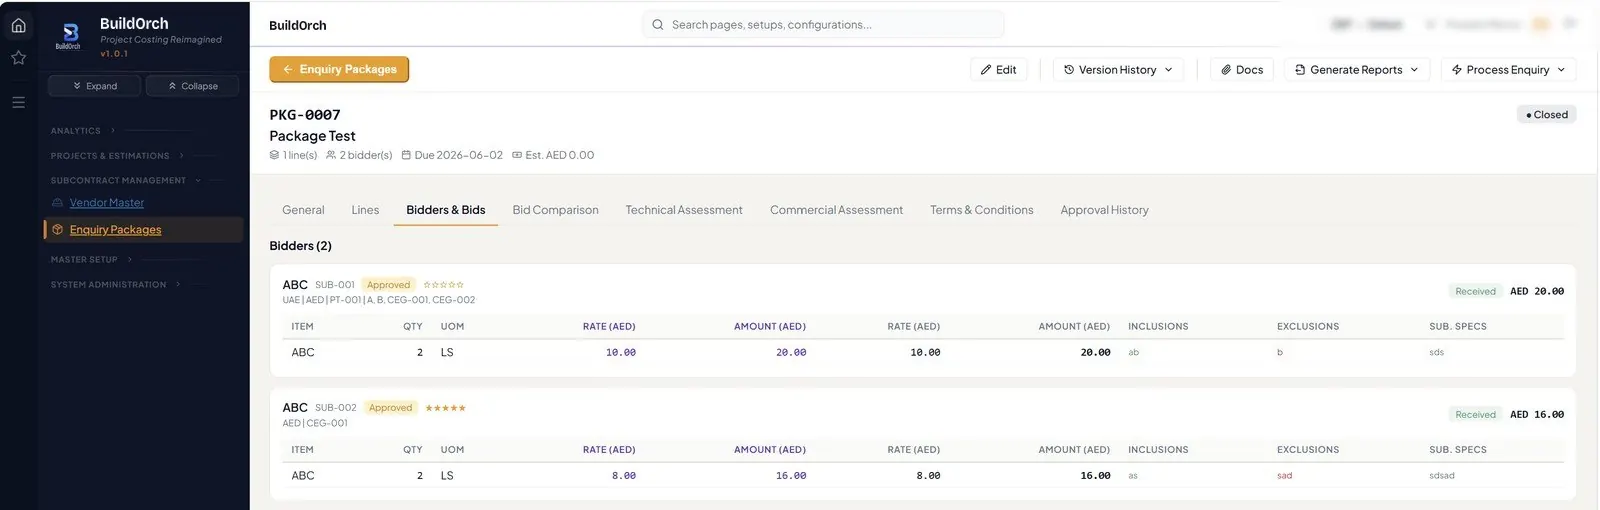Select the Bidders & Bids tab
Viewport: 1600px width, 510px height.
click(446, 210)
